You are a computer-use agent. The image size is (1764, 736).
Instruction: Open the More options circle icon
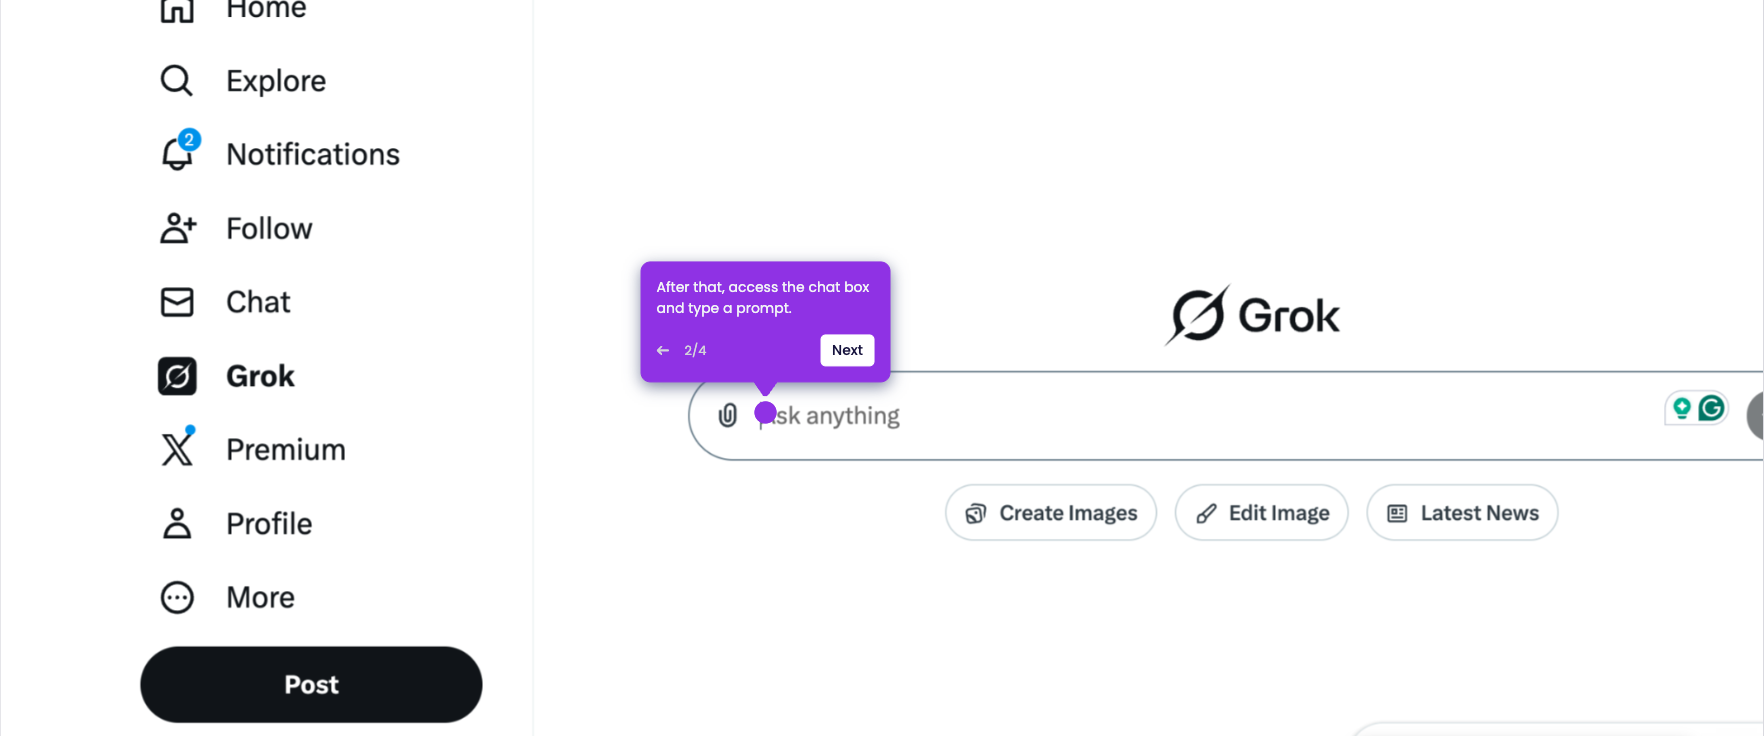tap(177, 597)
